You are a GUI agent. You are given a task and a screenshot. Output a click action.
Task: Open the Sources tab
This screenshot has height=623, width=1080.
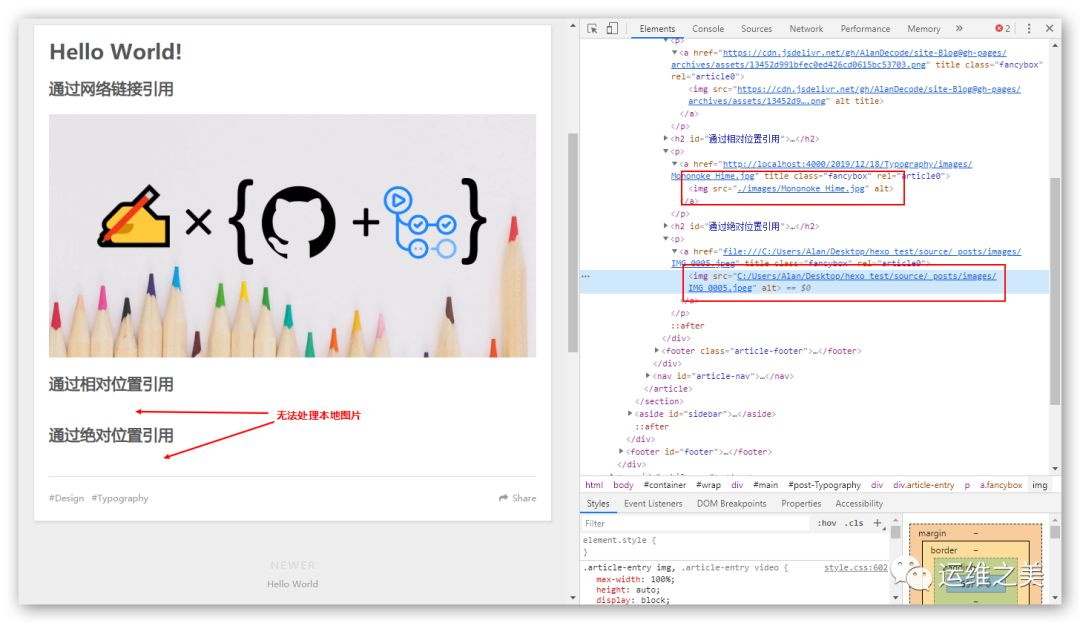[x=756, y=28]
